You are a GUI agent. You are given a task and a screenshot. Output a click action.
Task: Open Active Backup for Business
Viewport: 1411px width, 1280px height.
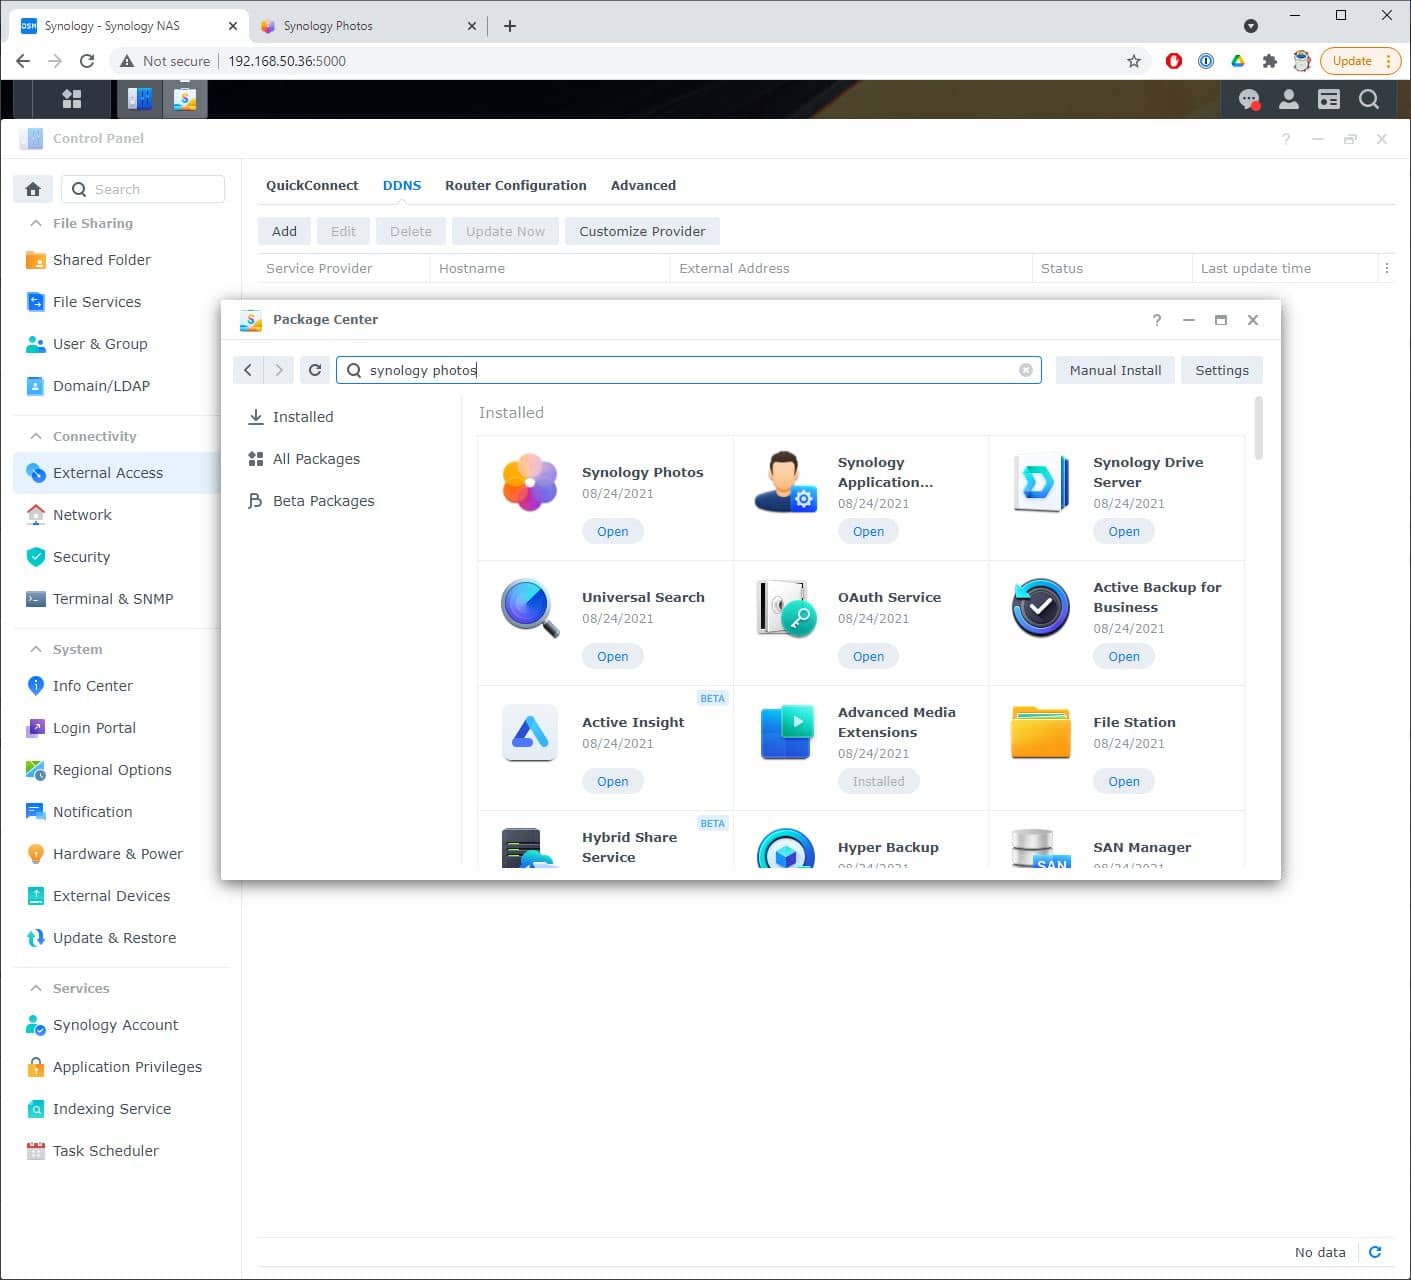pos(1124,657)
